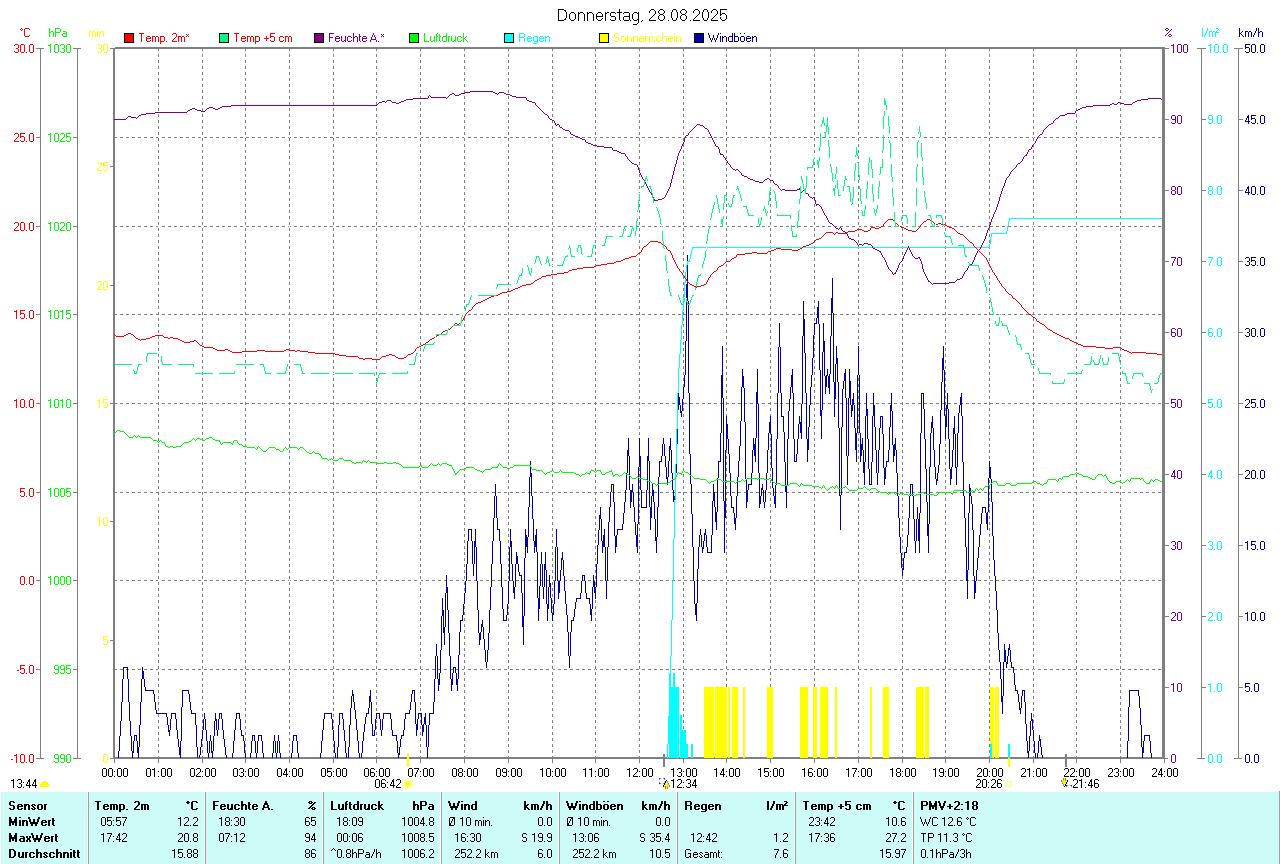
Task: Click the PMV+2:18 header in the table
Action: (949, 805)
